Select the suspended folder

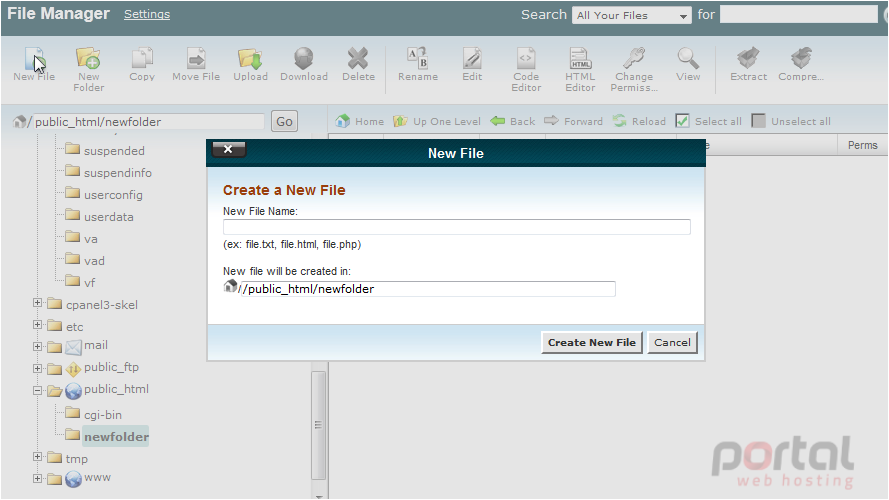[x=114, y=151]
